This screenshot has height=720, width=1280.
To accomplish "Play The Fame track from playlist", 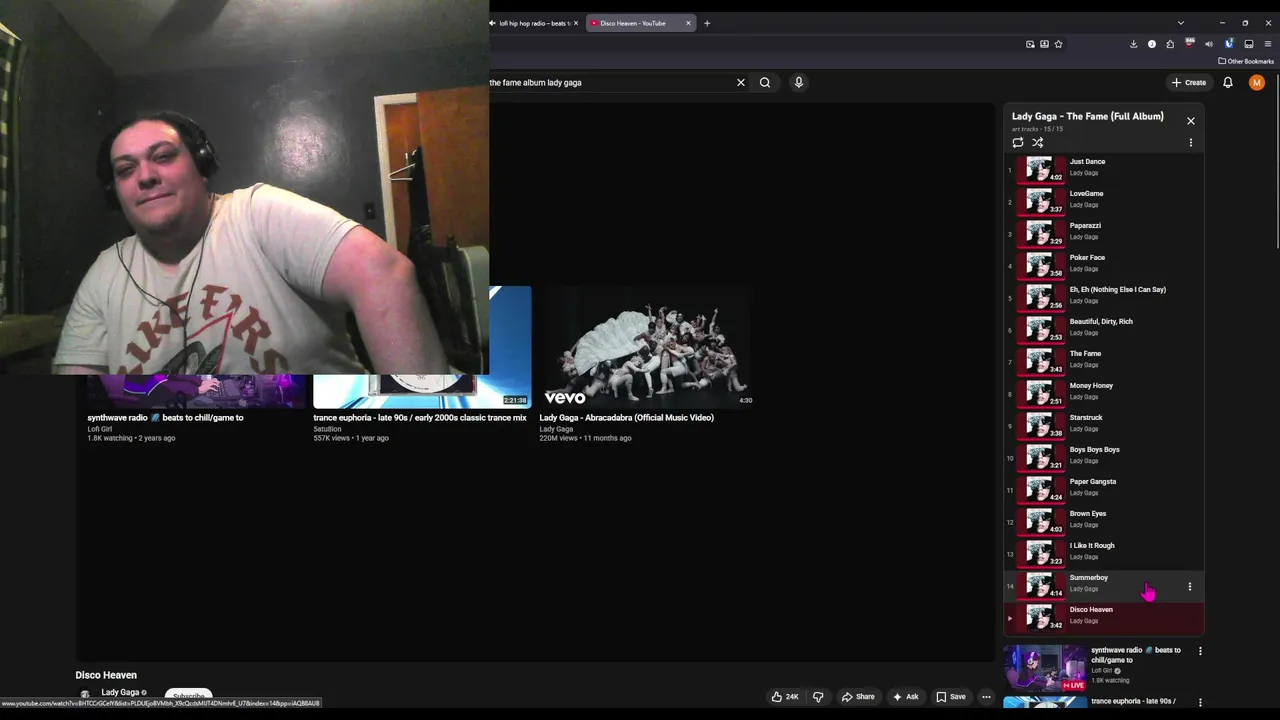I will (x=1104, y=360).
